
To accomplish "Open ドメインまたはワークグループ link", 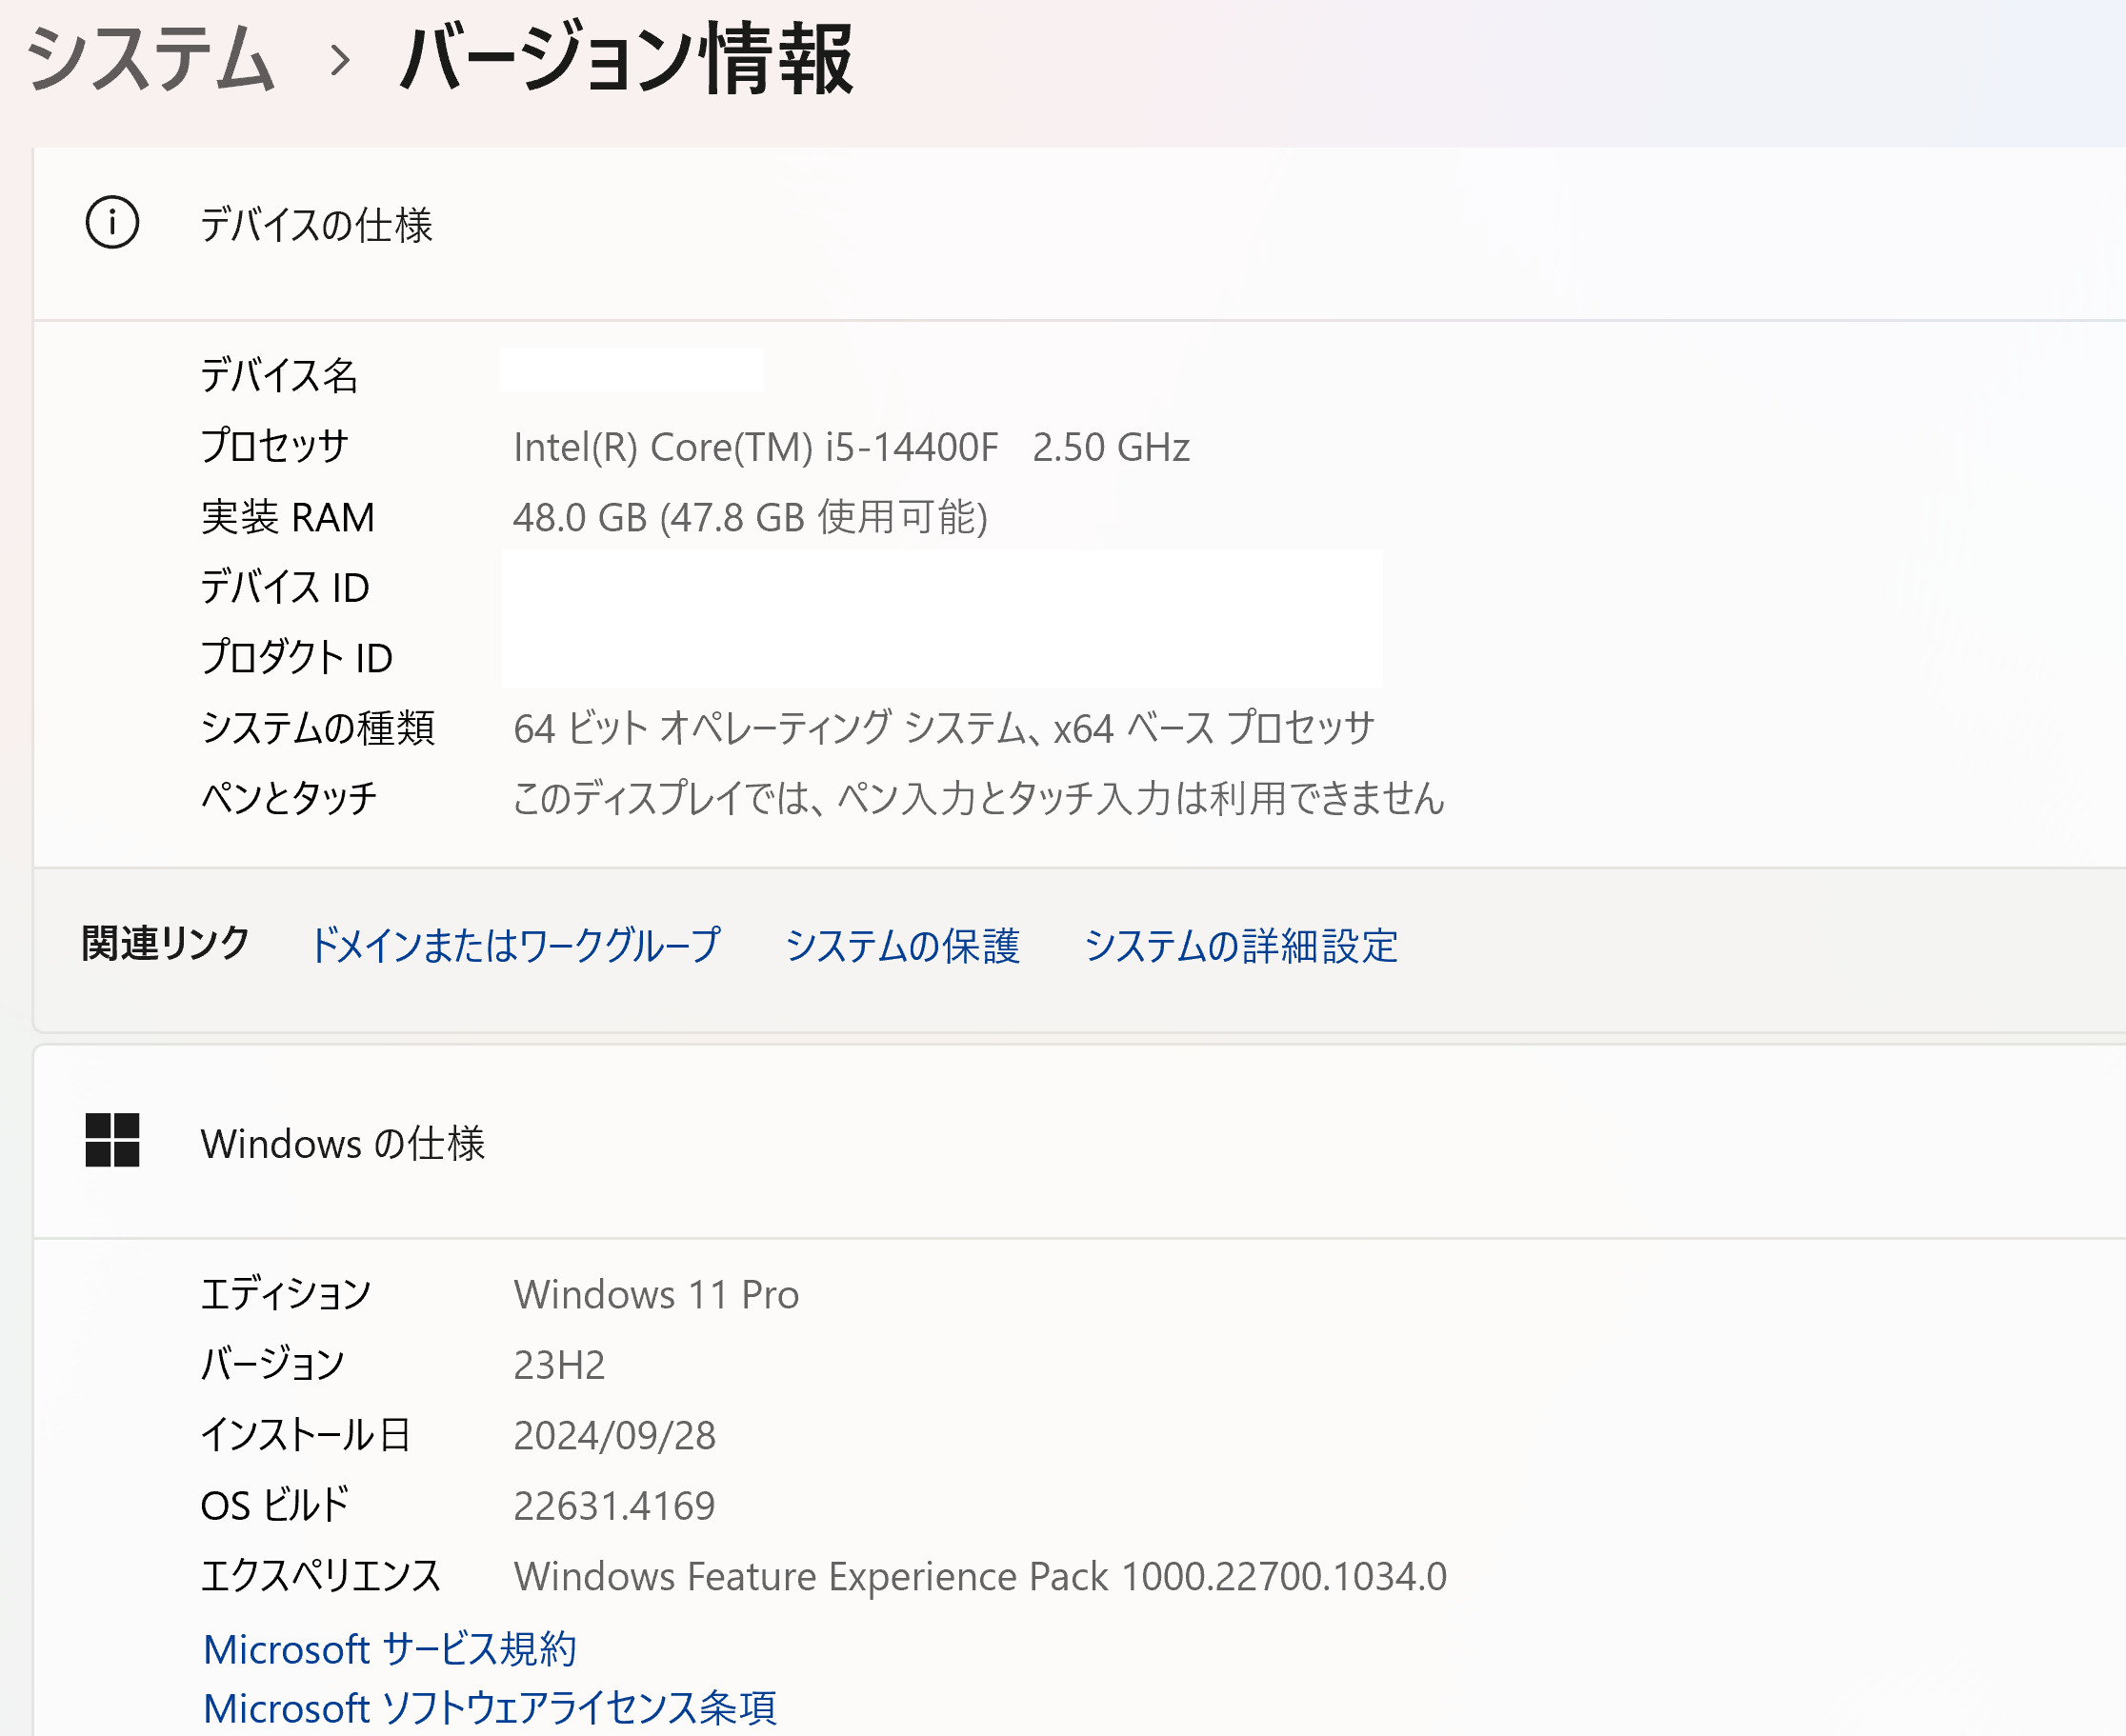I will tap(515, 945).
